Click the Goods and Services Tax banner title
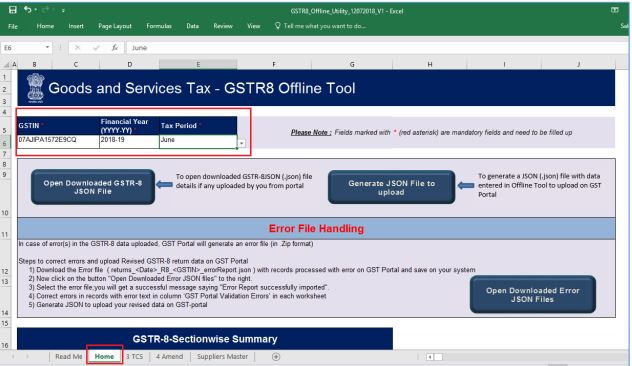This screenshot has width=632, height=366. click(202, 88)
